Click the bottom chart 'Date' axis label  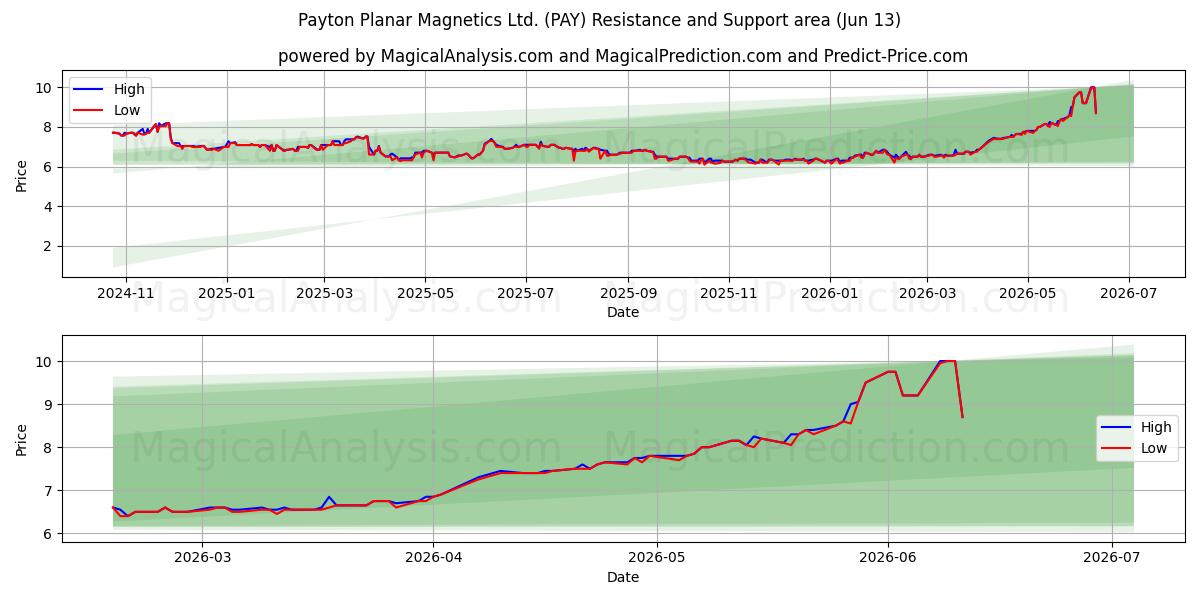[623, 577]
